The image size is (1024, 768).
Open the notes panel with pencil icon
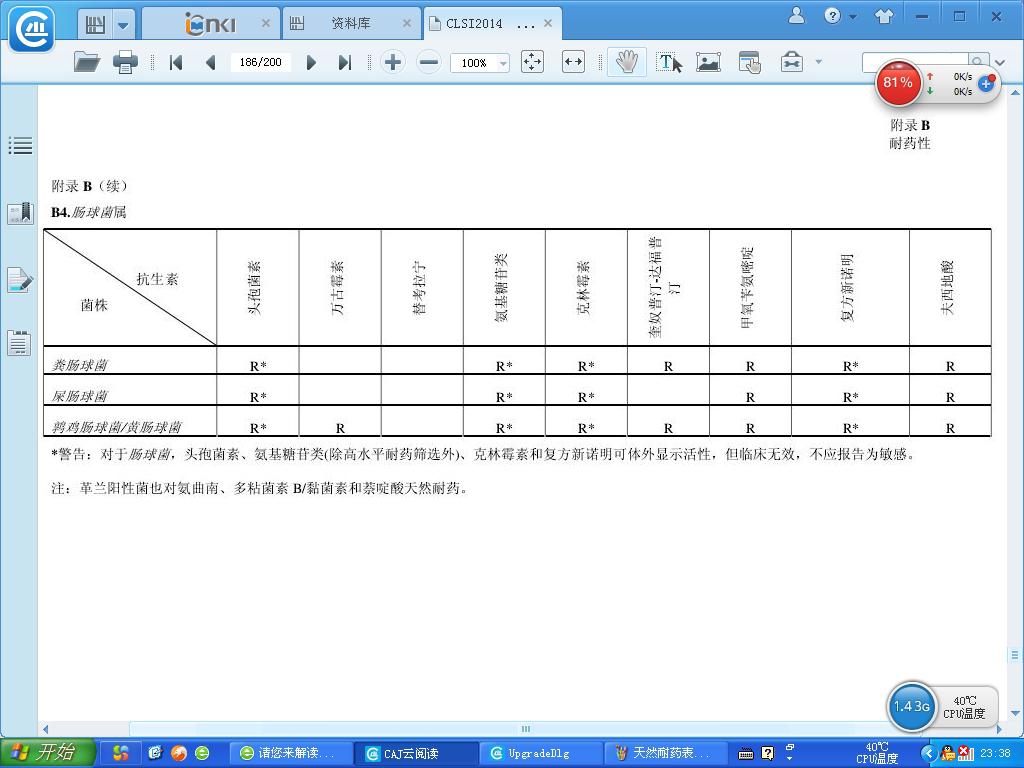[x=20, y=280]
